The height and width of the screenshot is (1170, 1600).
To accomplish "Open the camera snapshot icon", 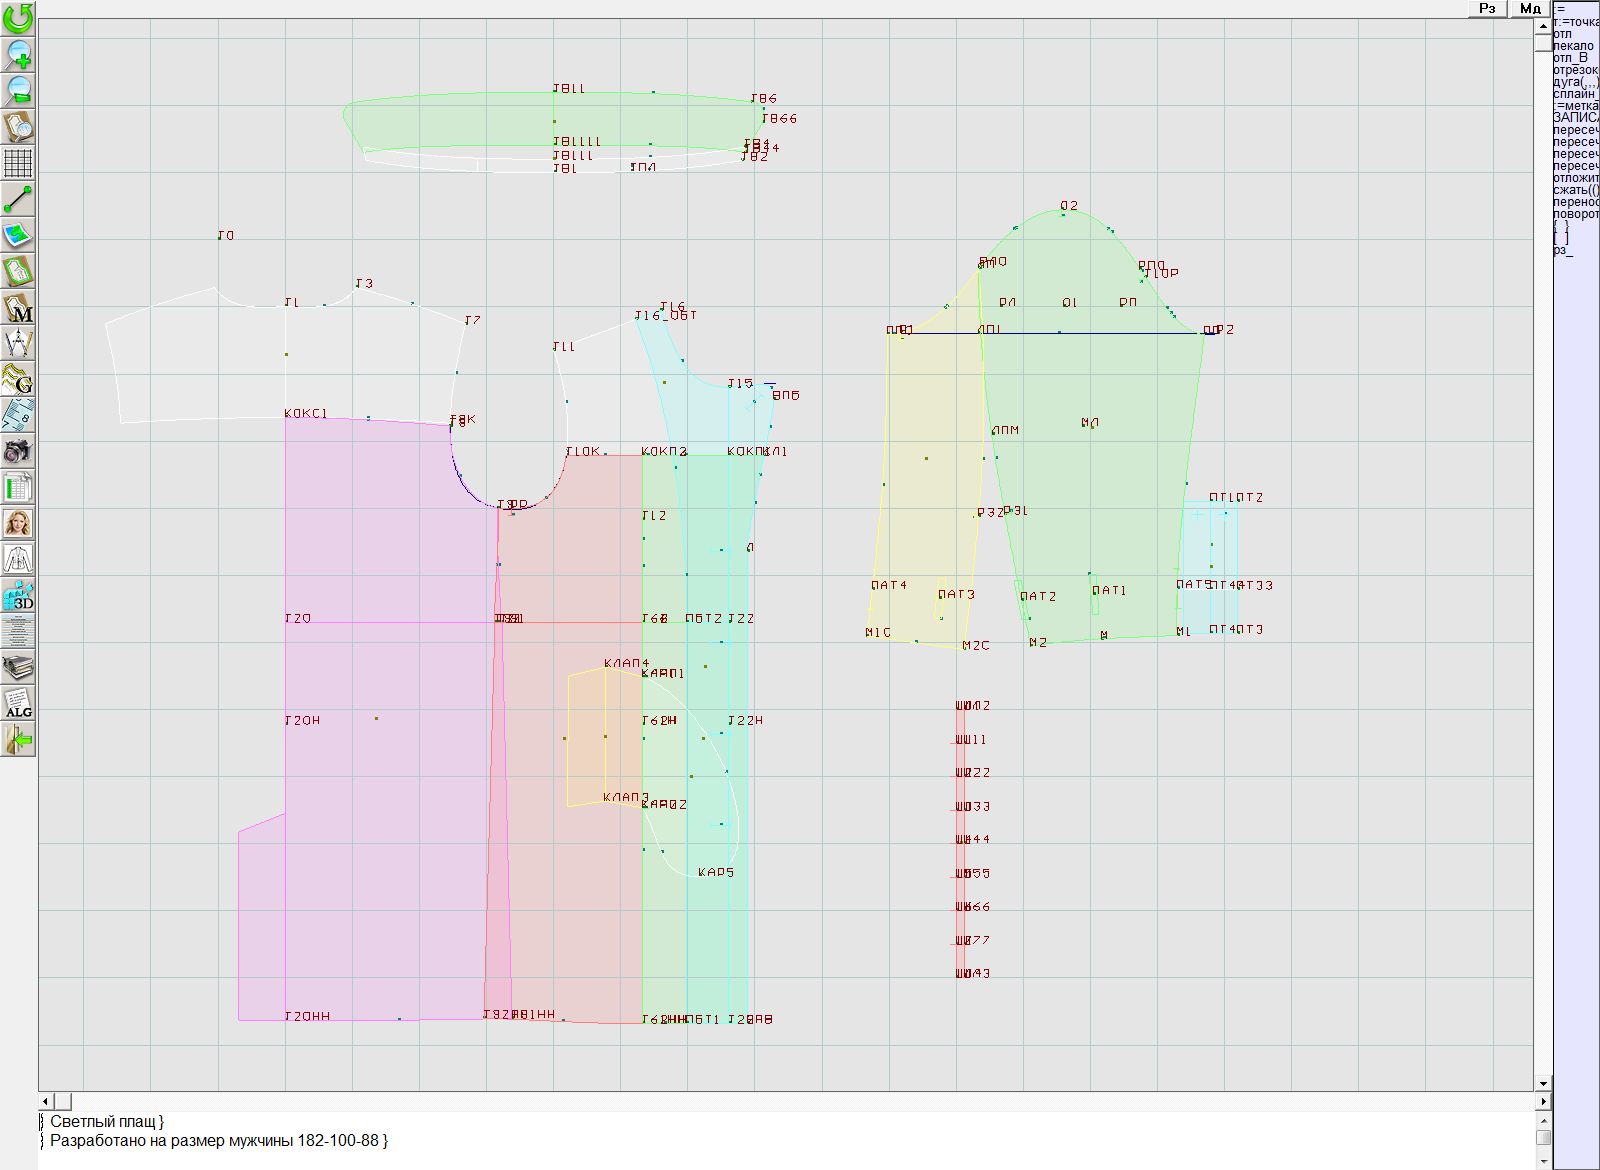I will coord(18,451).
